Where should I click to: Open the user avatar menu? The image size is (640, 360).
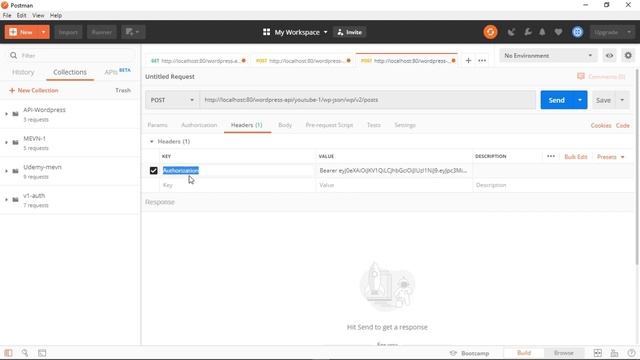point(577,32)
